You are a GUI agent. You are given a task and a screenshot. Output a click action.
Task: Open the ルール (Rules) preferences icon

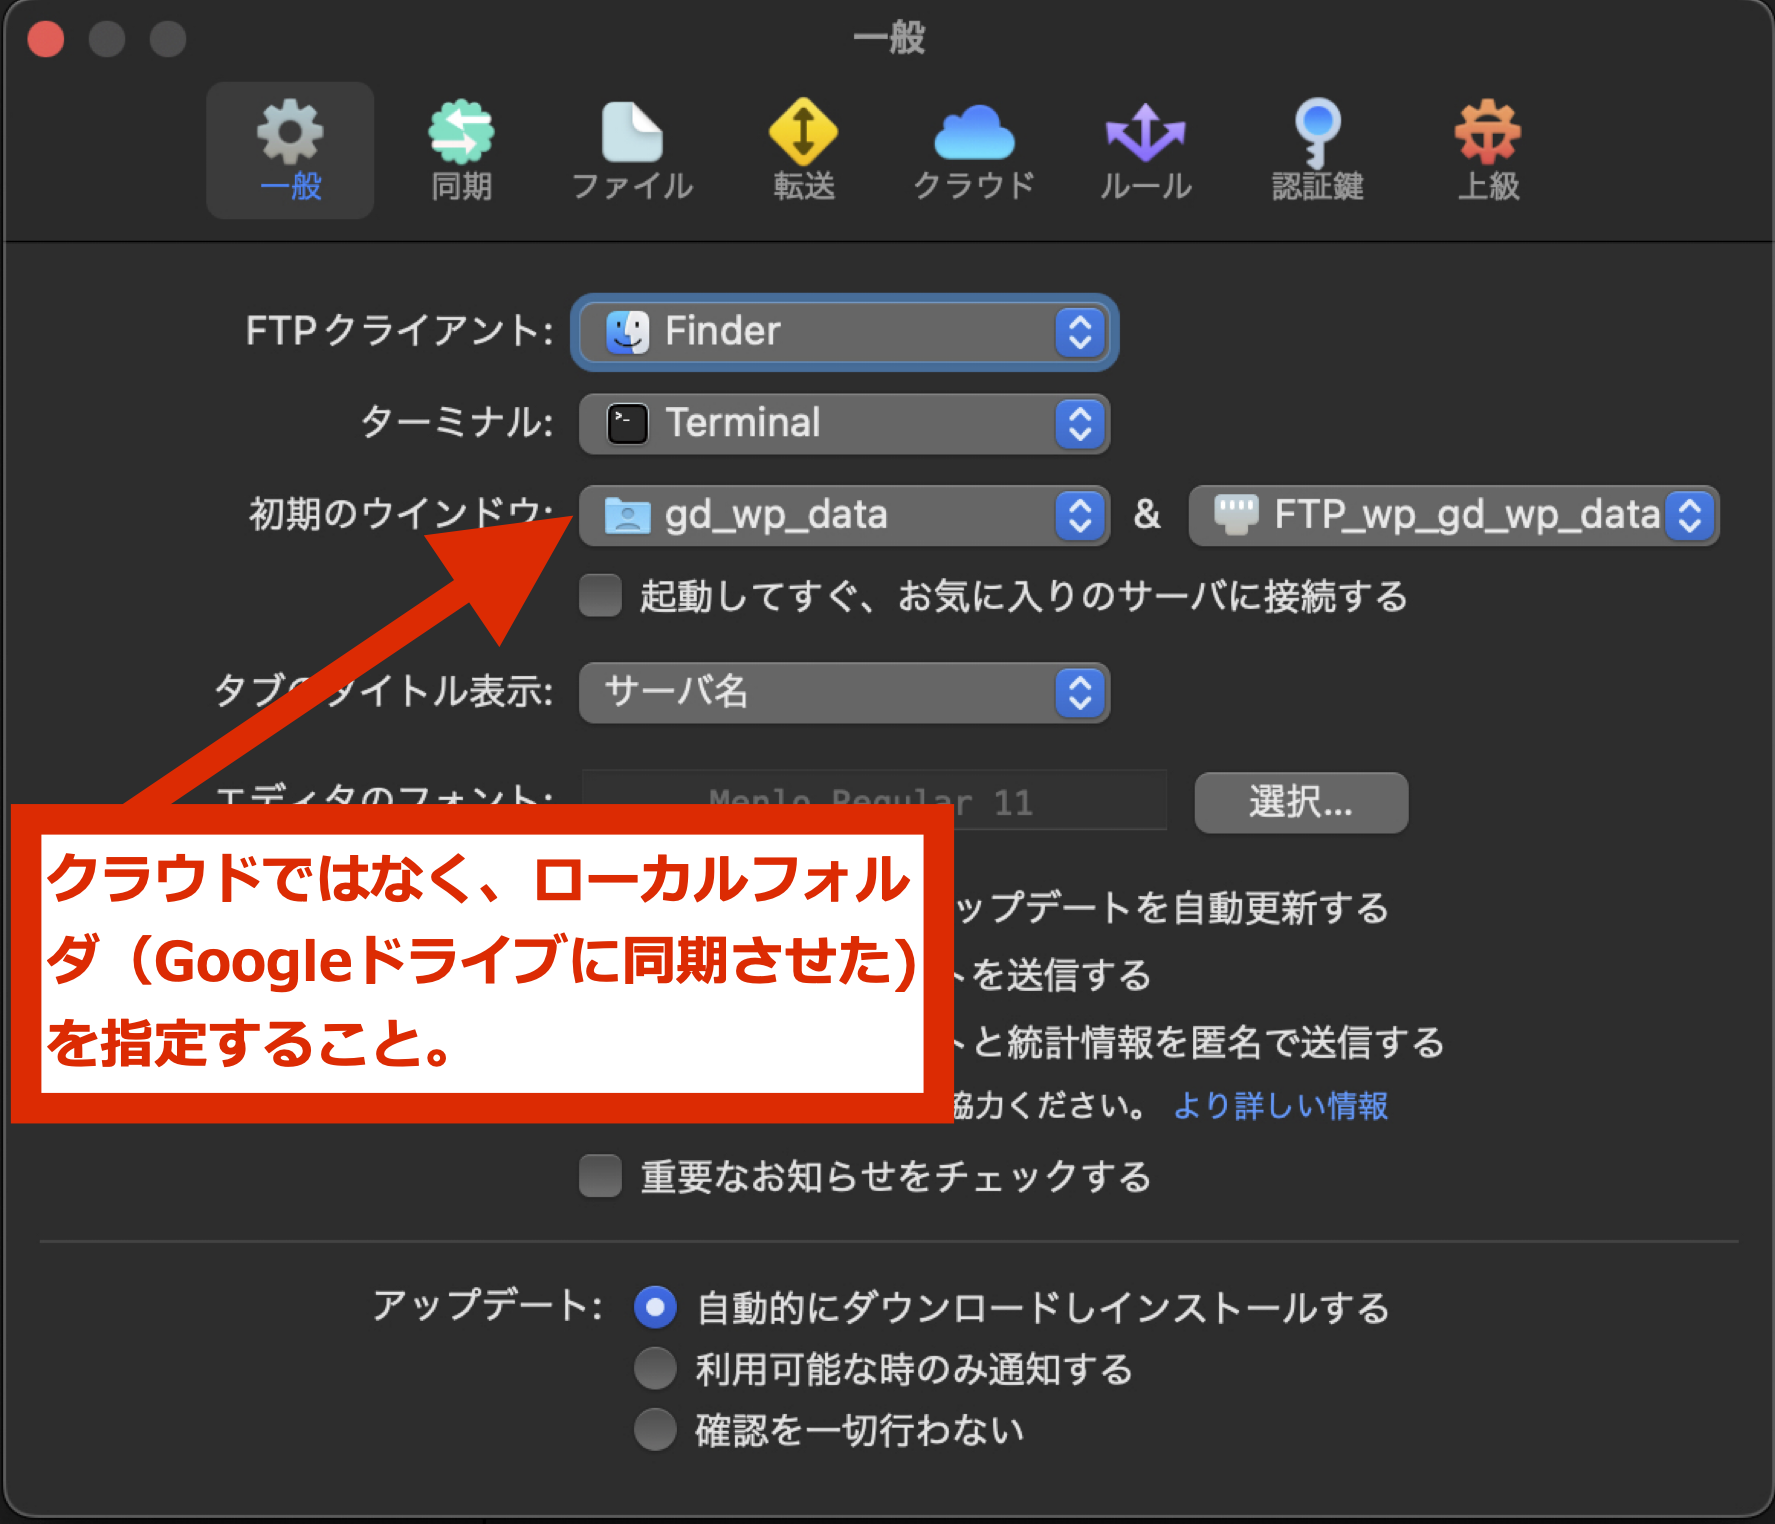[1145, 150]
